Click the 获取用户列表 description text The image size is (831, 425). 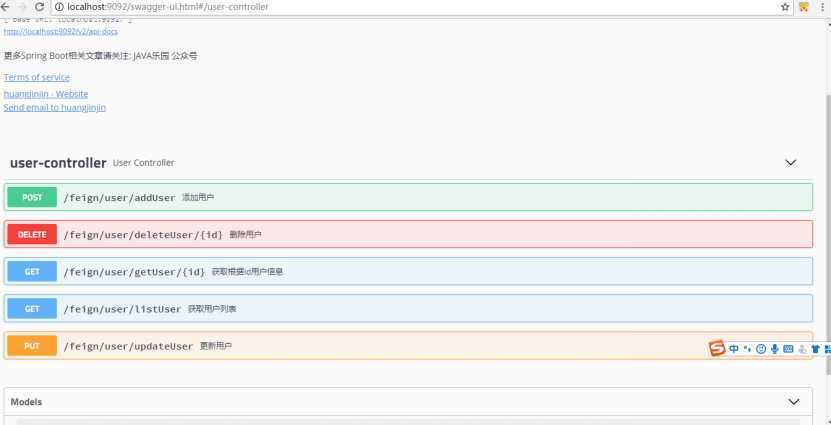[212, 308]
